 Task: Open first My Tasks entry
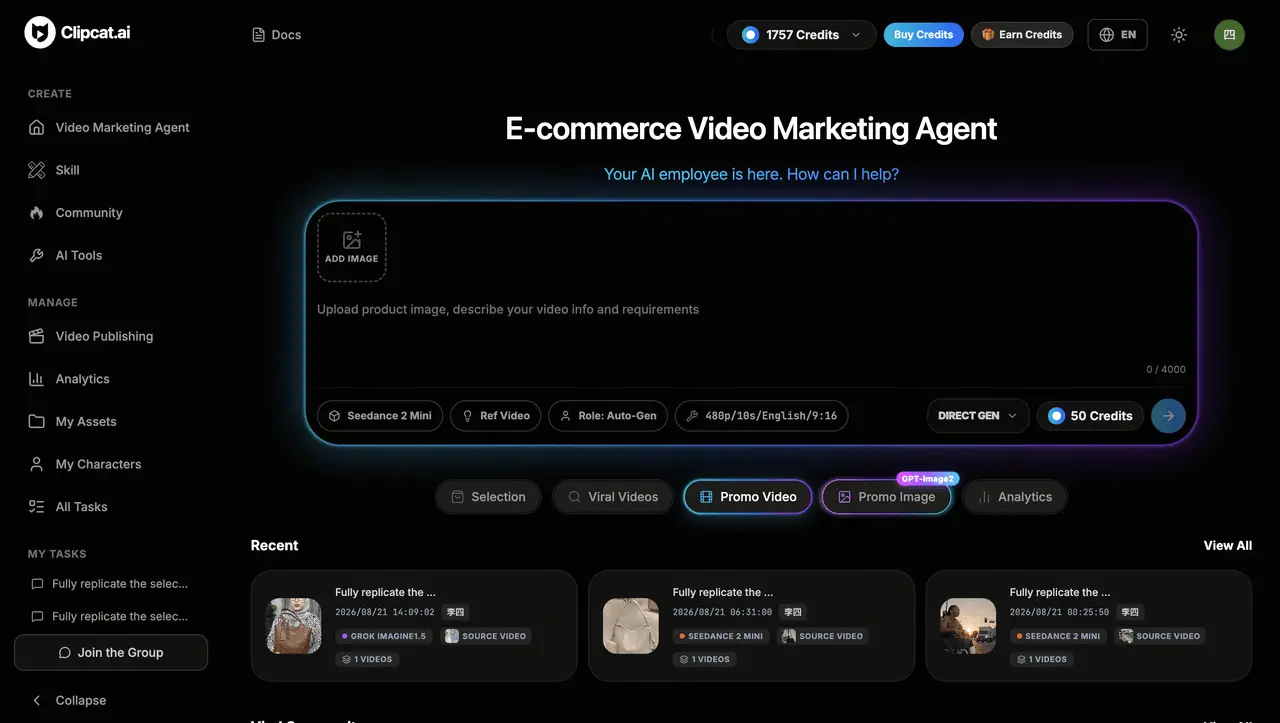[x=110, y=584]
